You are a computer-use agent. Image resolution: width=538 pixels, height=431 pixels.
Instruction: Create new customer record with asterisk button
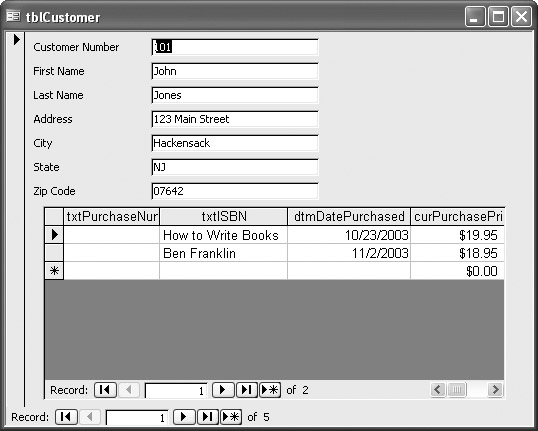[x=231, y=417]
